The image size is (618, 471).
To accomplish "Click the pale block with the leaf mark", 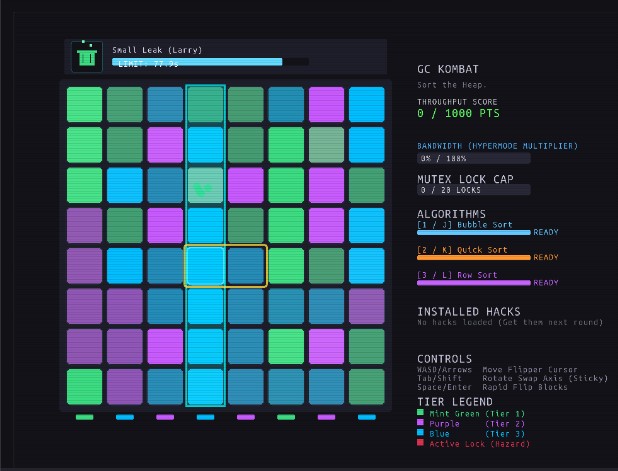I will [205, 185].
